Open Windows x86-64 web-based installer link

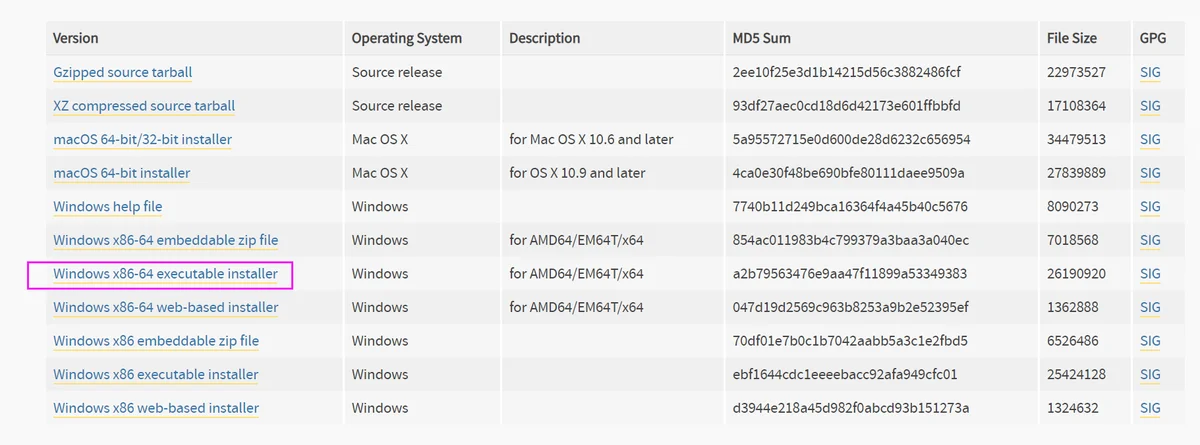pos(166,307)
